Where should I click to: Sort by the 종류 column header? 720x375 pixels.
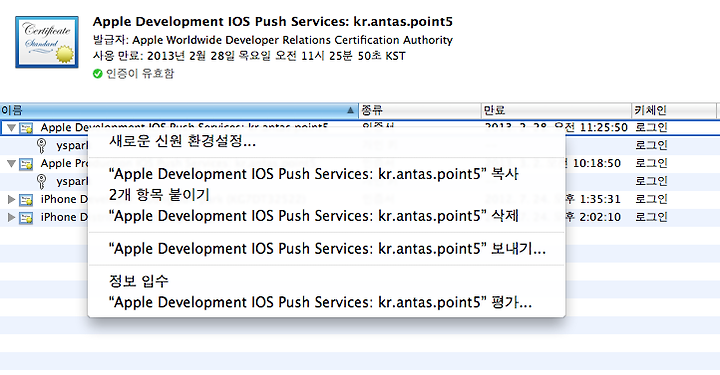420,110
